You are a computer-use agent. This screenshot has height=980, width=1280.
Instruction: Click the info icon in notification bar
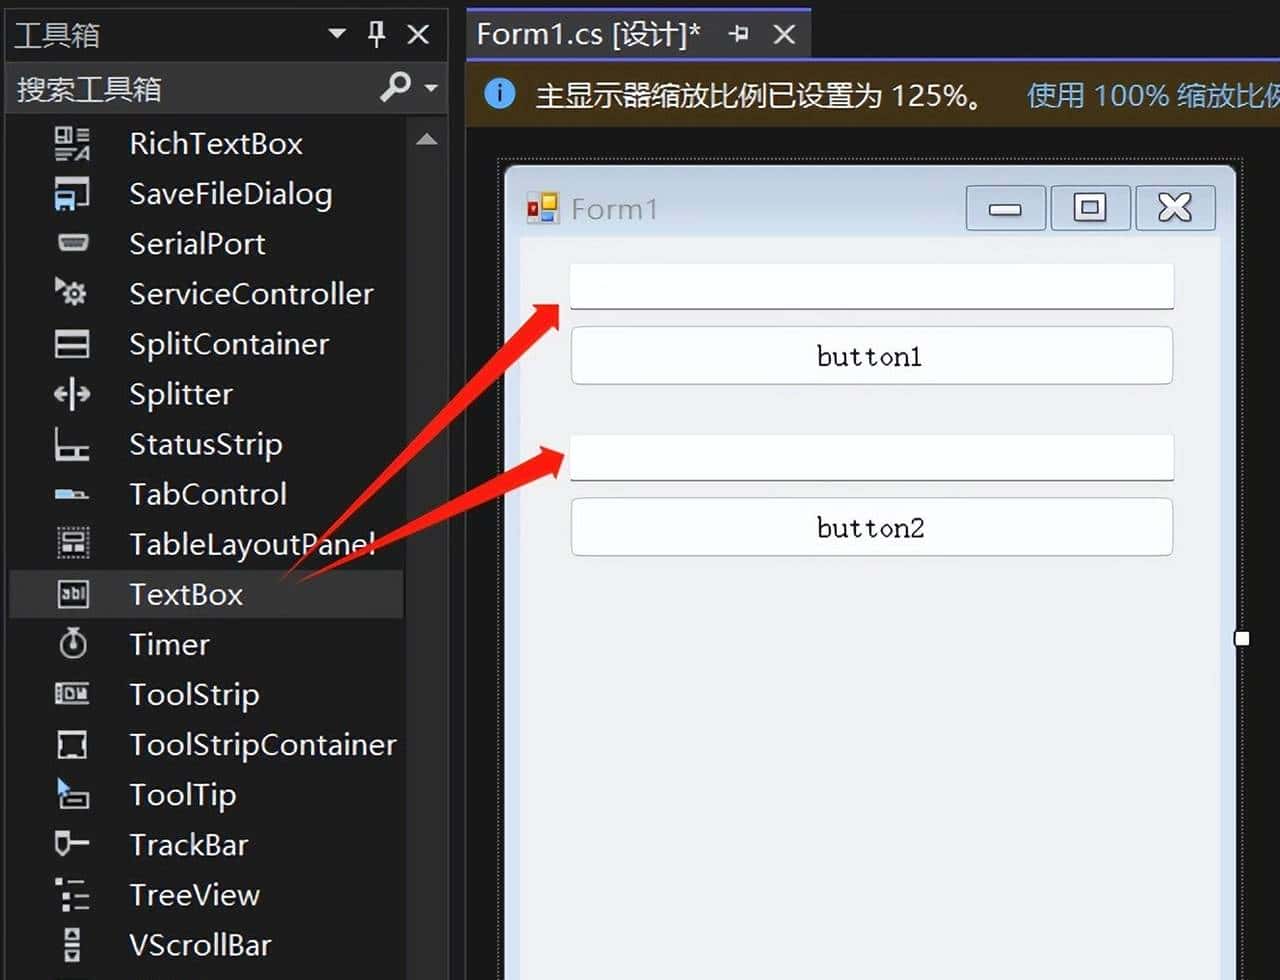pos(500,94)
